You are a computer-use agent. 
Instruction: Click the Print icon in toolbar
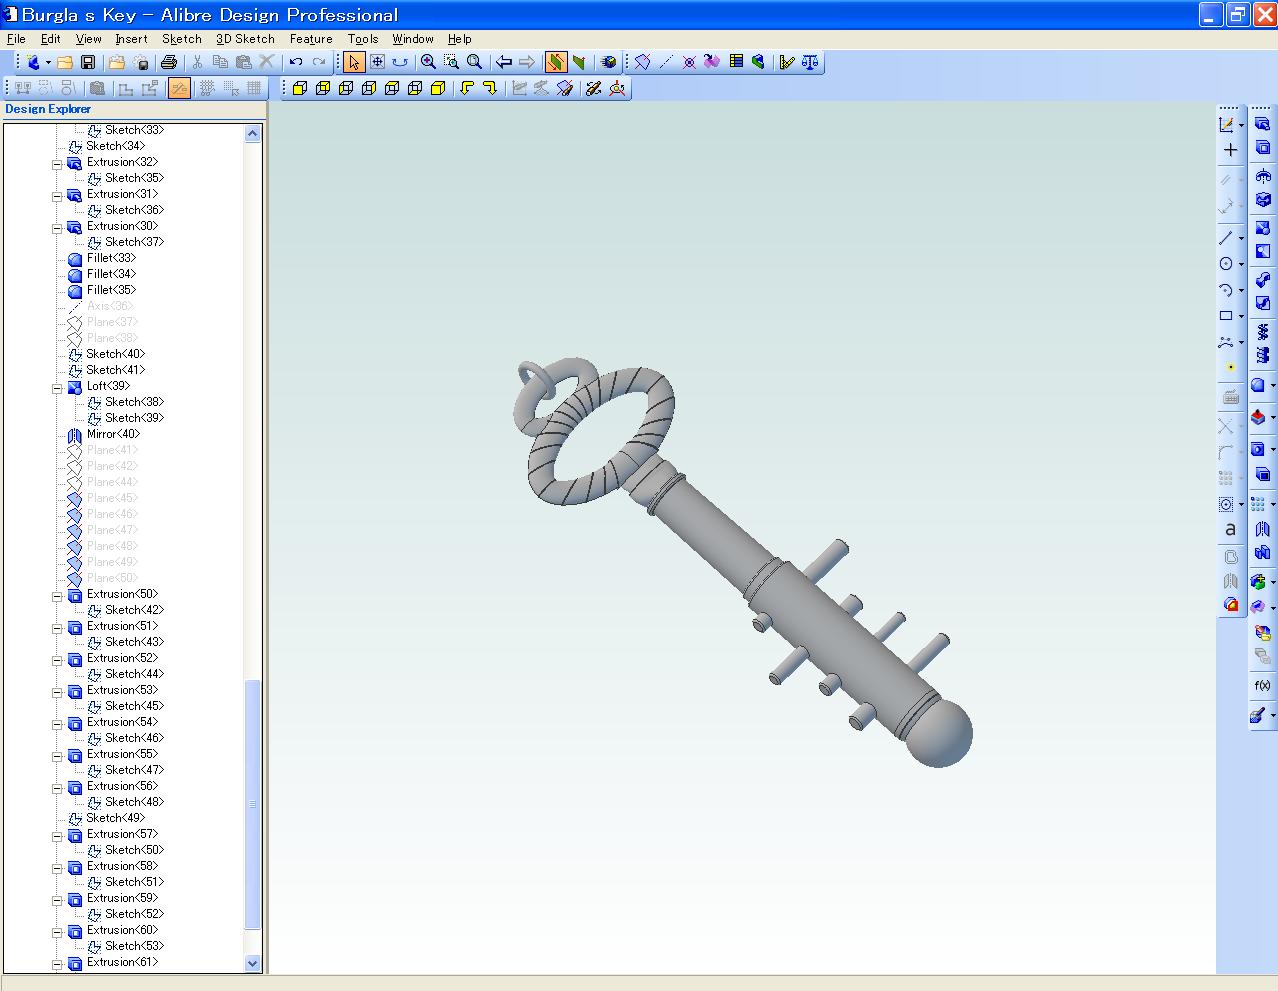click(169, 62)
